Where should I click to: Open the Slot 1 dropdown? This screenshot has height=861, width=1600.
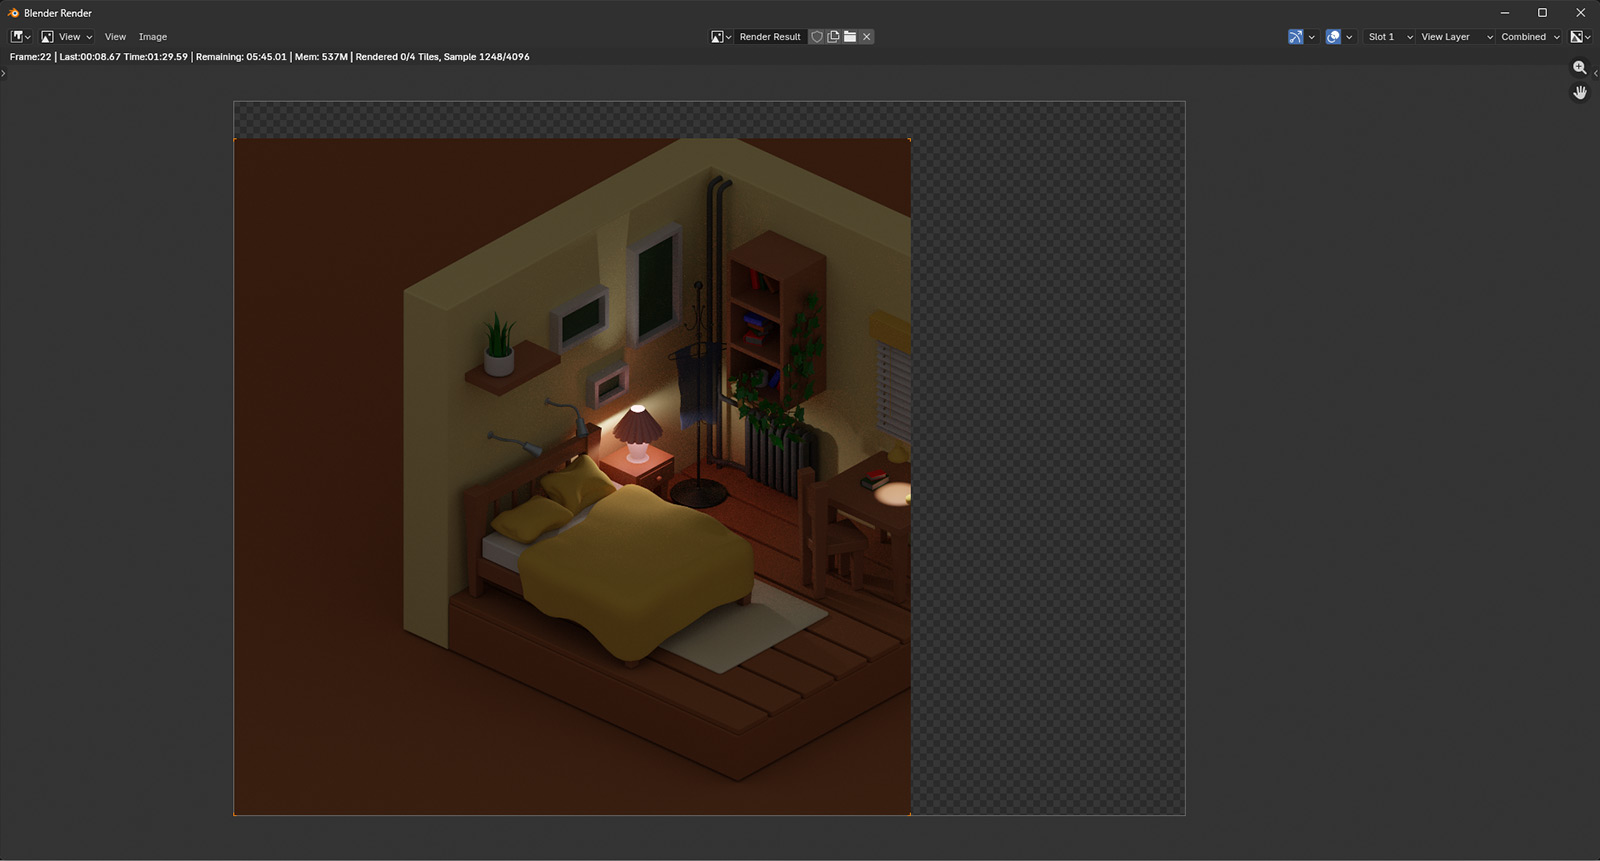tap(1390, 37)
